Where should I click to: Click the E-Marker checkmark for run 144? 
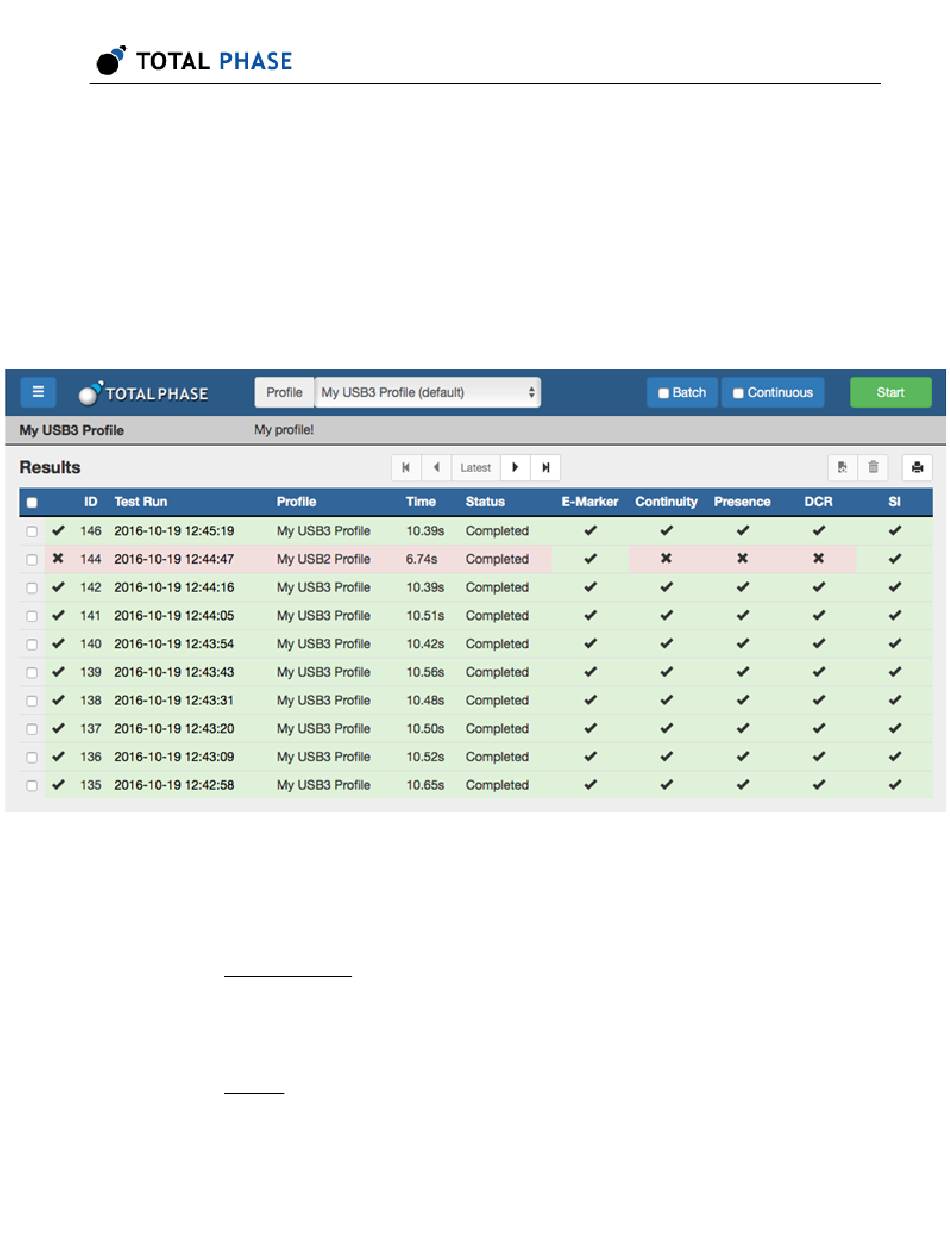(x=590, y=559)
